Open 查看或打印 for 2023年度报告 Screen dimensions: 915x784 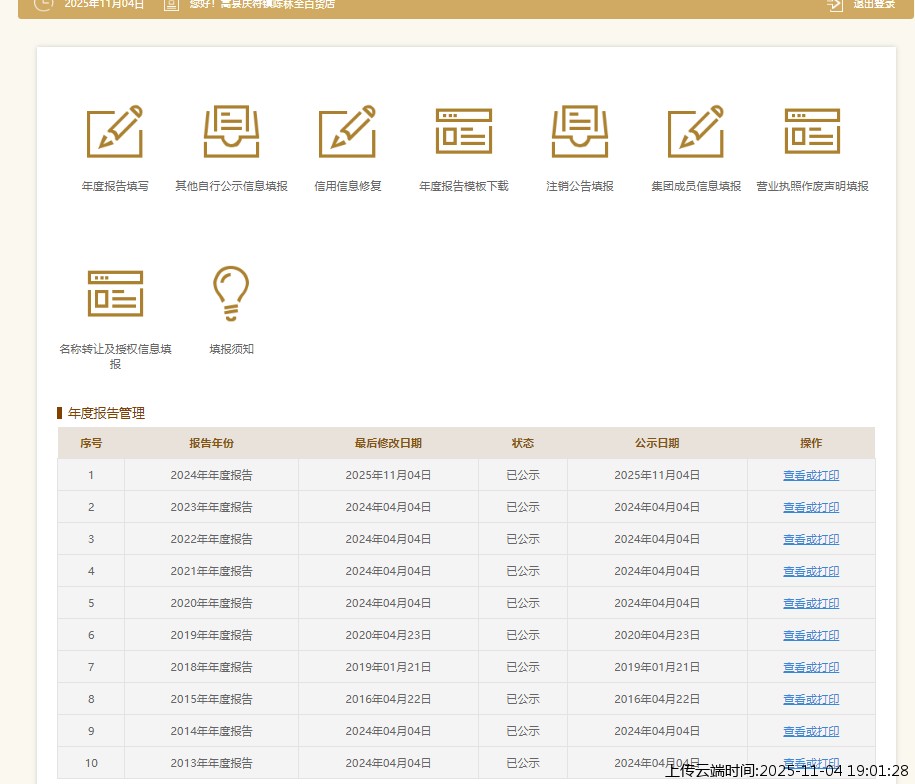pyautogui.click(x=811, y=507)
